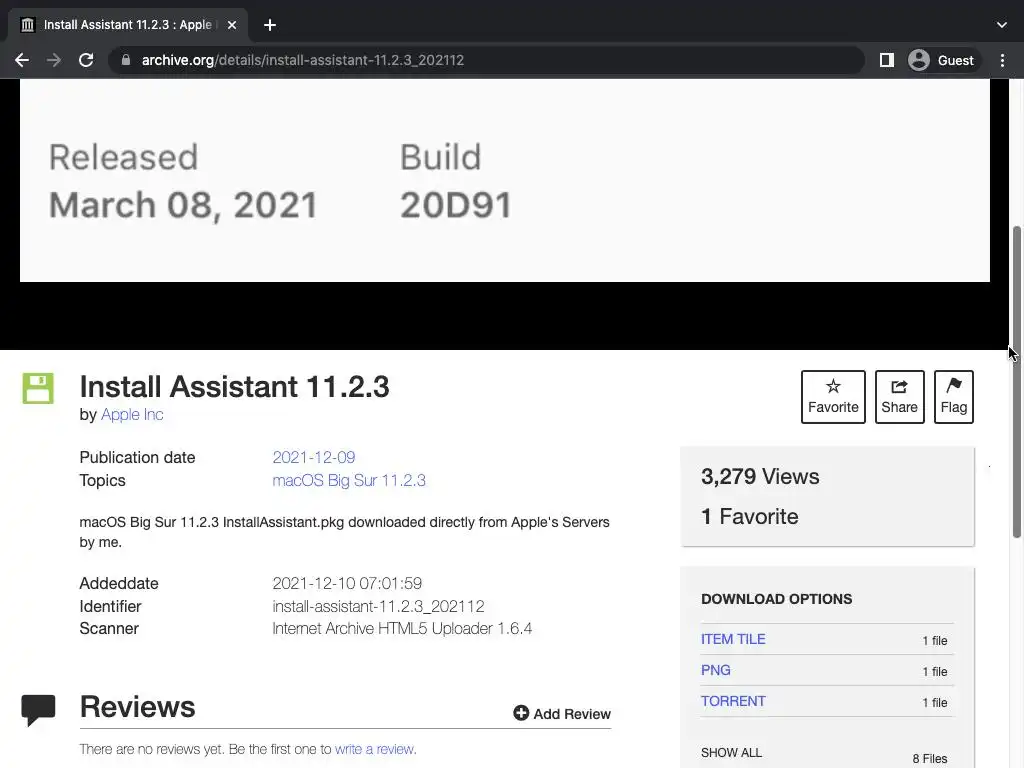Click identifier value install-assistant-11.2.3_202112
1024x768 pixels.
378,607
